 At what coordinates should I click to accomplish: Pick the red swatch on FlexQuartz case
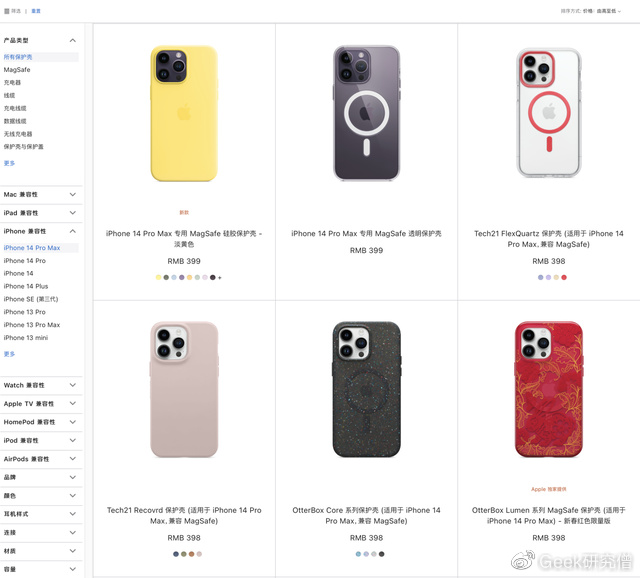(564, 278)
